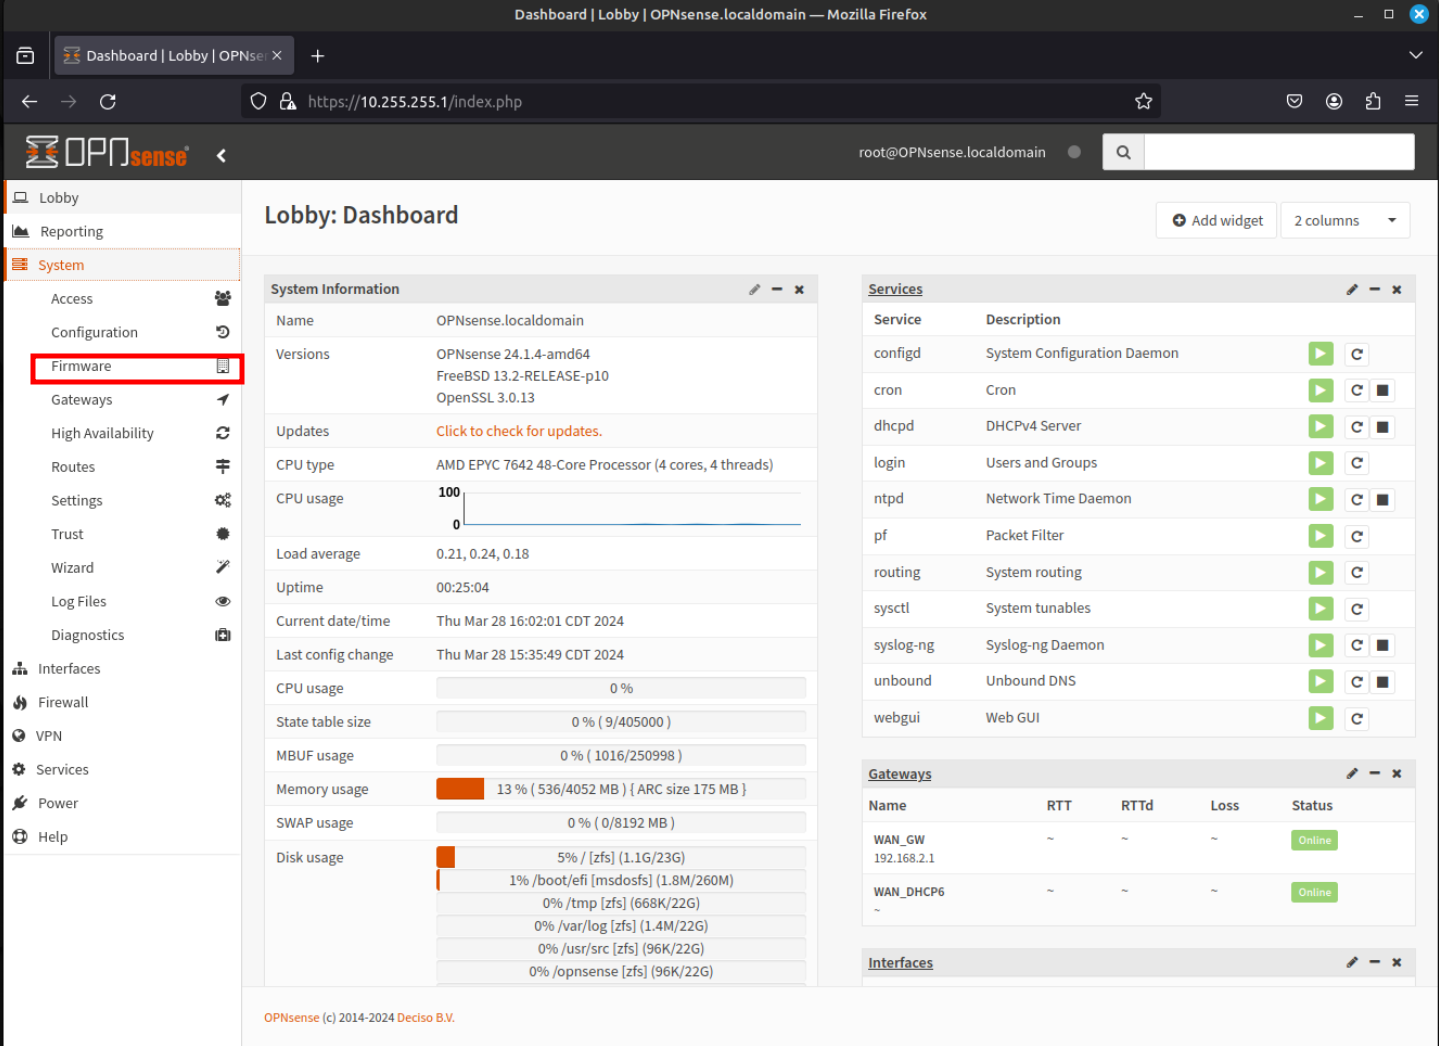Open High Availability settings
Image resolution: width=1439 pixels, height=1046 pixels.
pyautogui.click(x=138, y=433)
